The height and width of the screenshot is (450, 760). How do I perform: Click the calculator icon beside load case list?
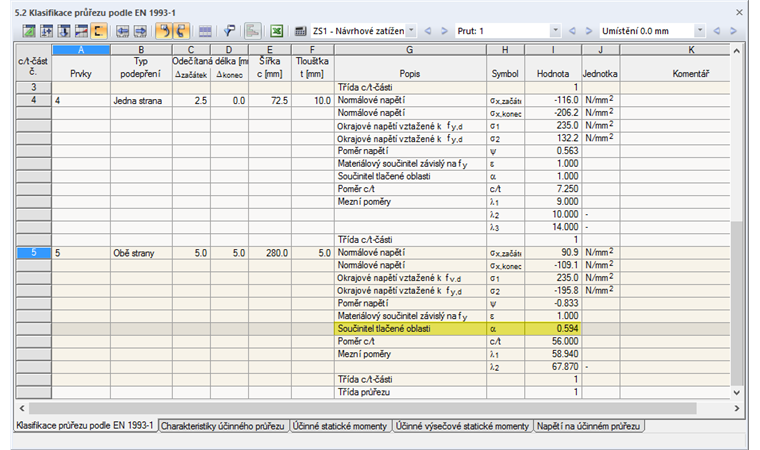(301, 32)
